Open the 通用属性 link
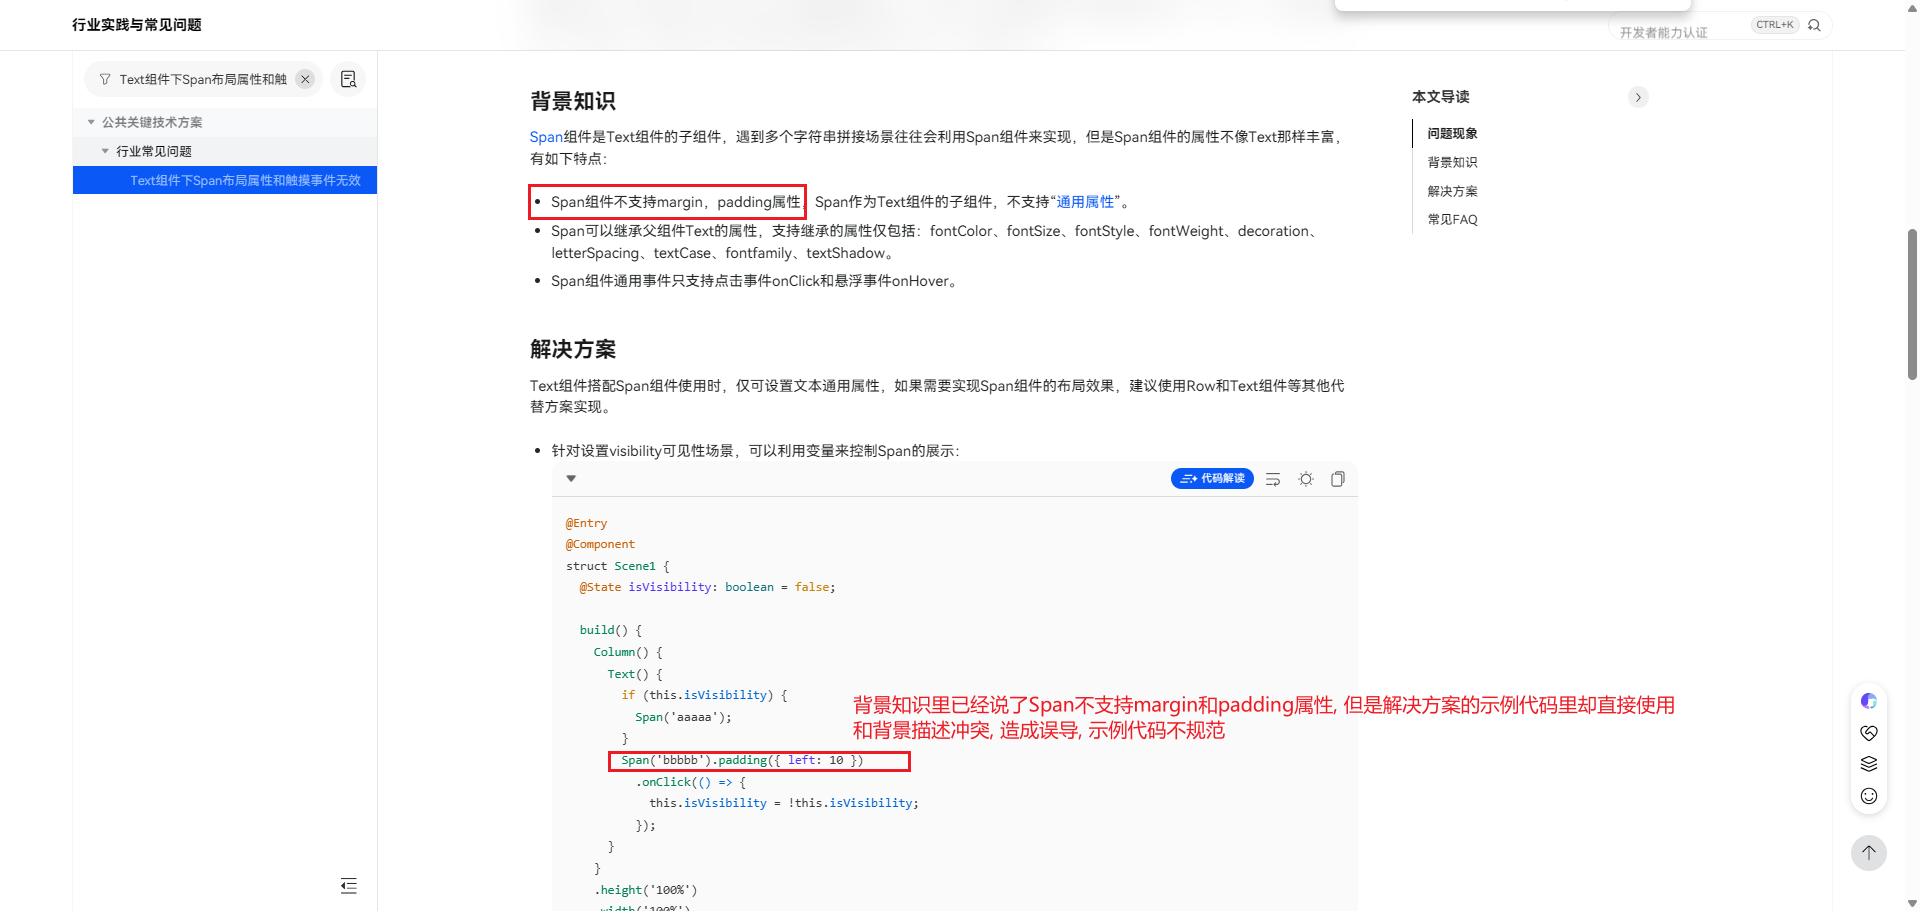 tap(1085, 202)
